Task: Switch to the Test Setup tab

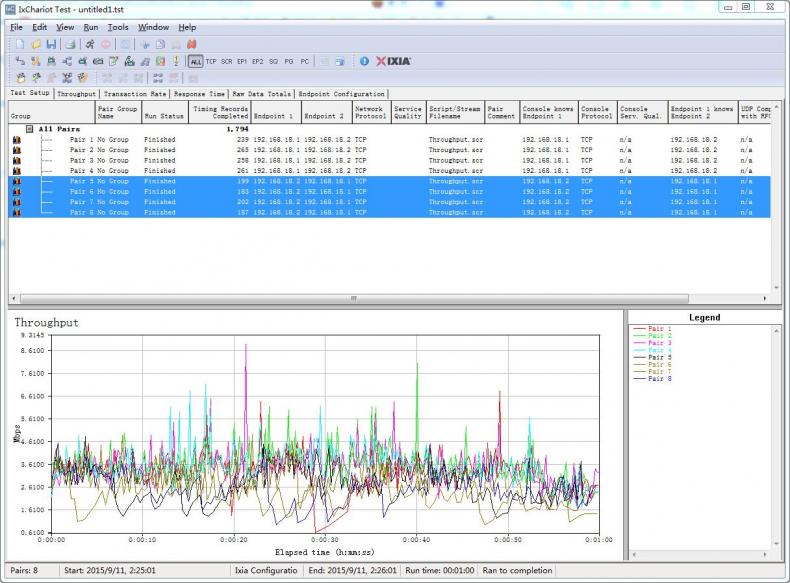Action: 30,93
